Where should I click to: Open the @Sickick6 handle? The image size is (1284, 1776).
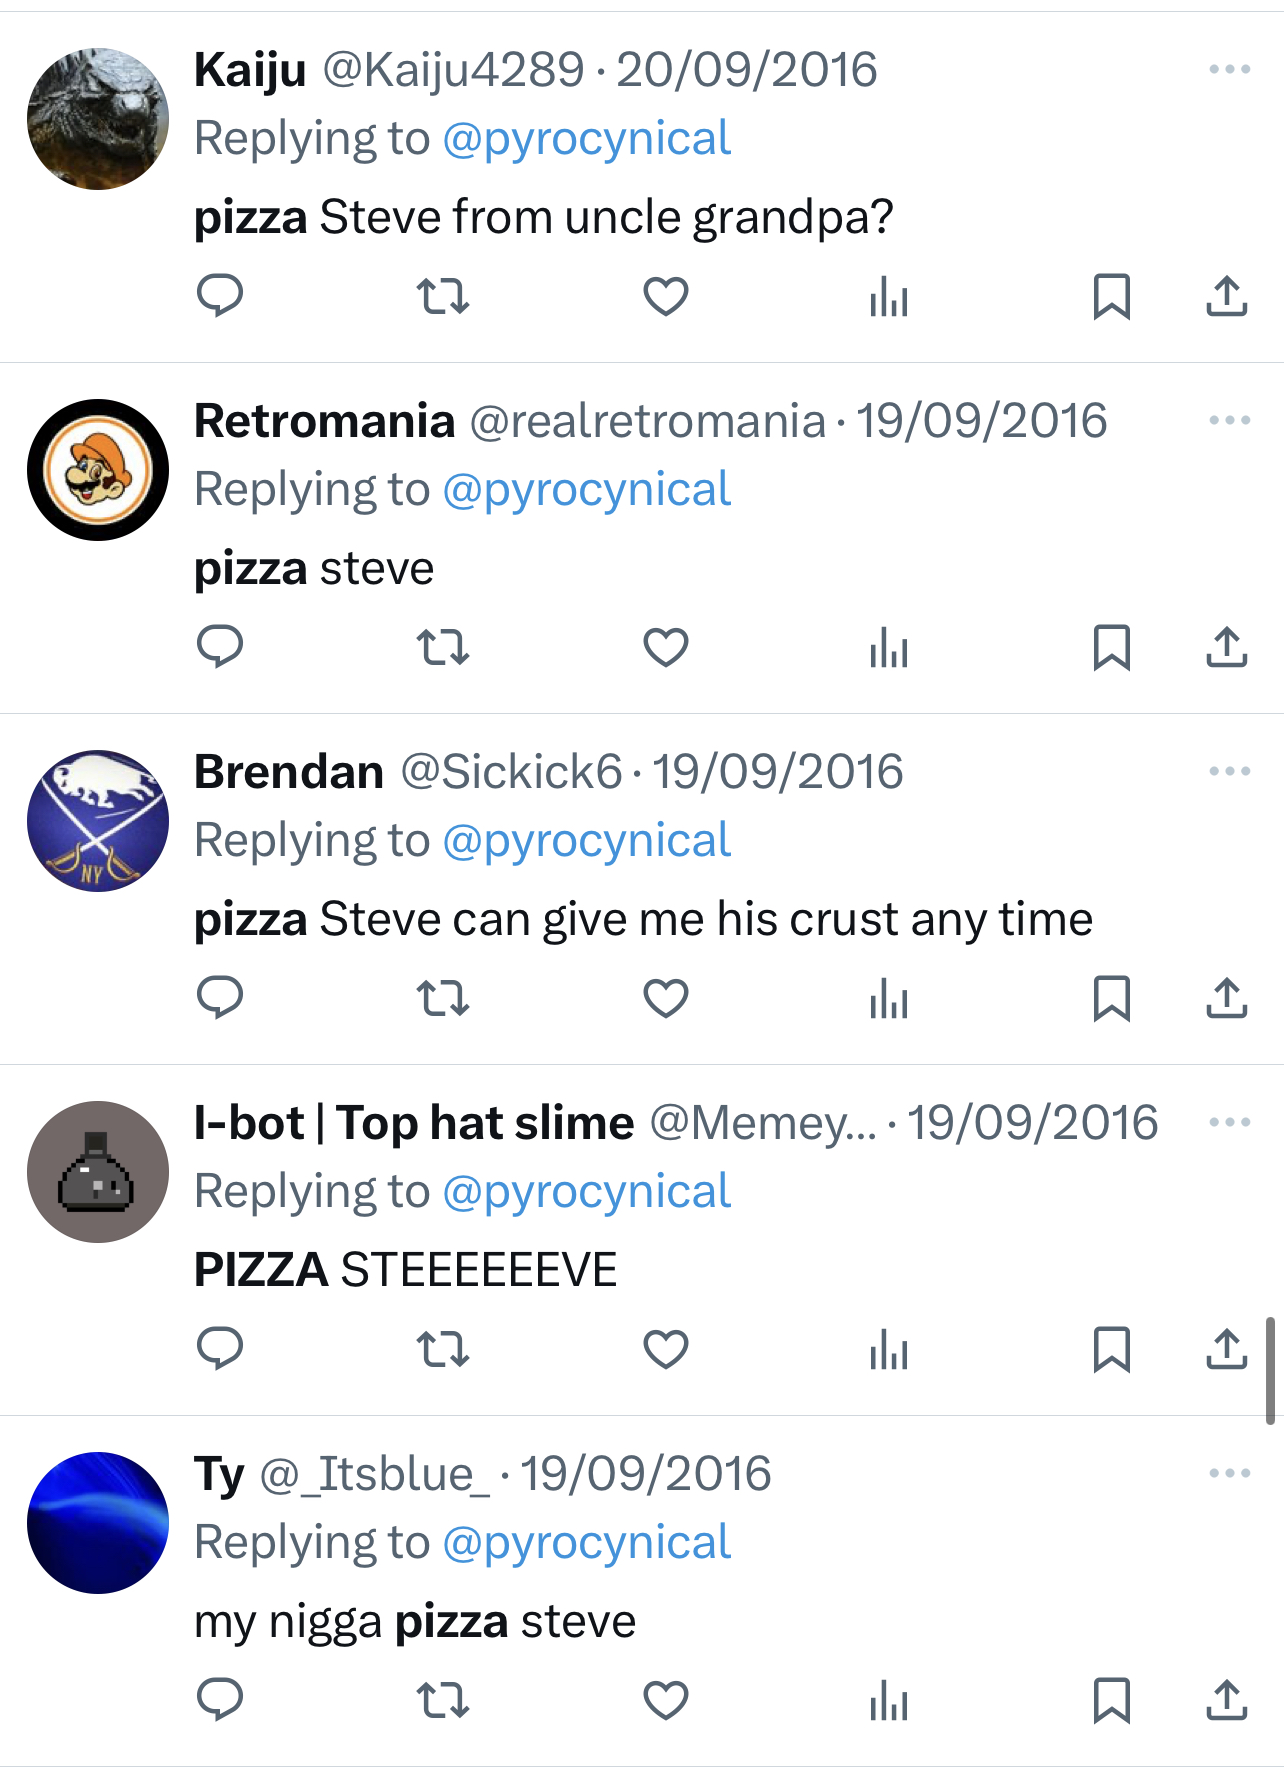click(511, 772)
